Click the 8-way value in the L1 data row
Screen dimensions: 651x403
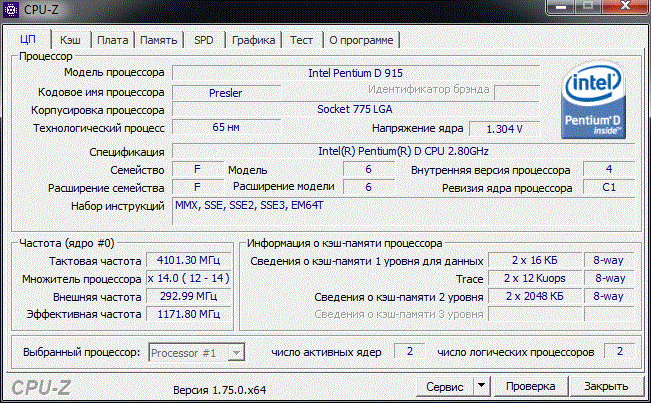coord(609,260)
